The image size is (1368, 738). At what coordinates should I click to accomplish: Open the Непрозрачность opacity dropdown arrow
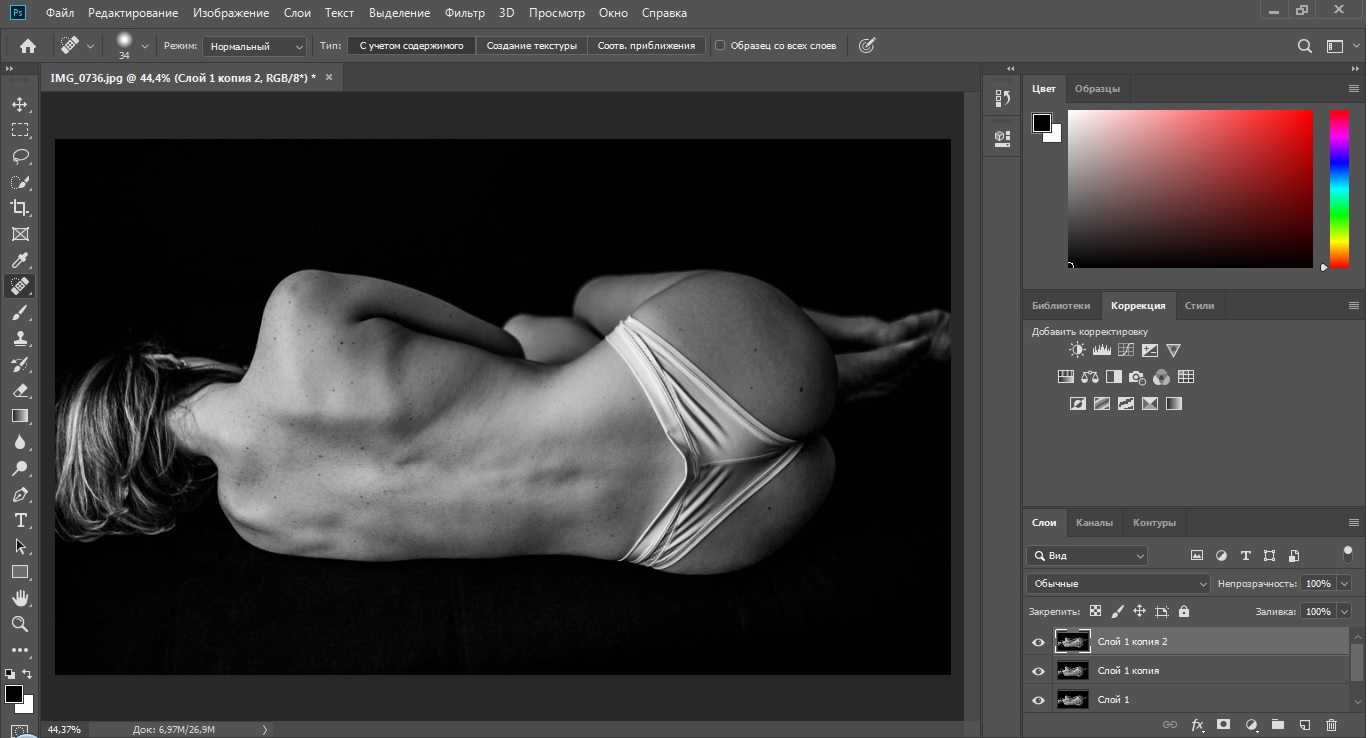point(1344,583)
